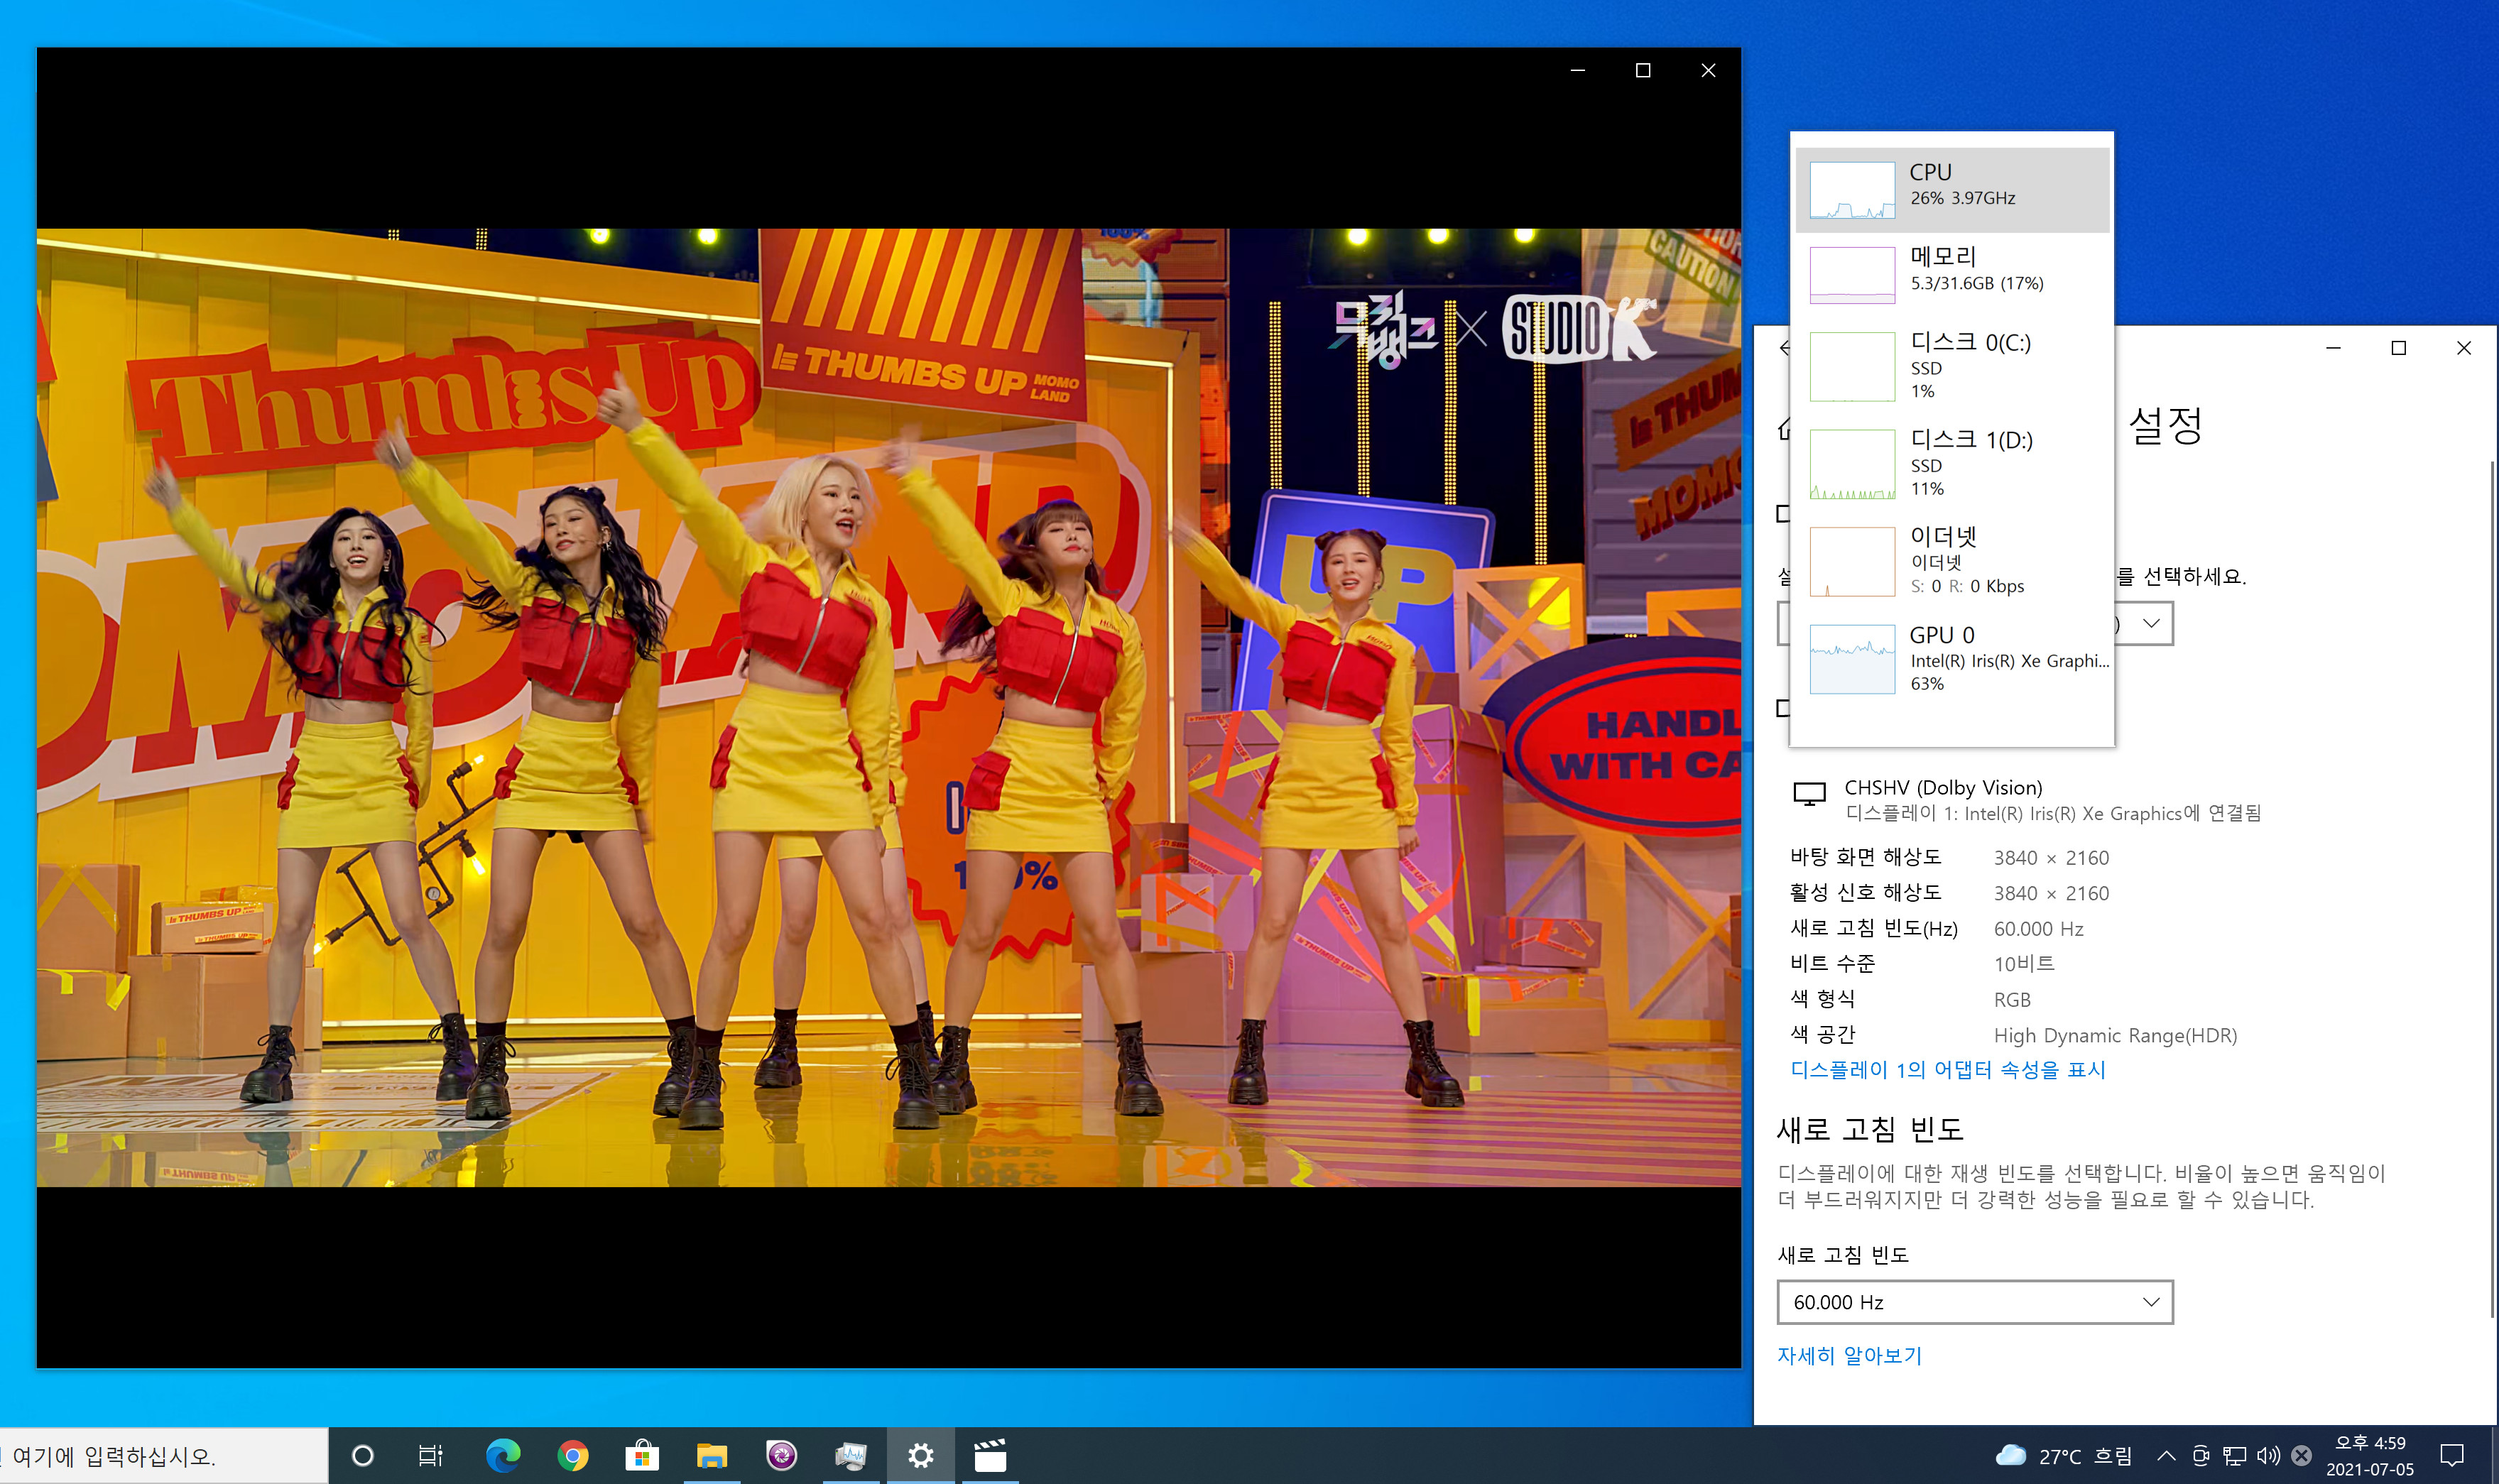Open the notification action center icon
The height and width of the screenshot is (1484, 2499).
[x=2452, y=1455]
